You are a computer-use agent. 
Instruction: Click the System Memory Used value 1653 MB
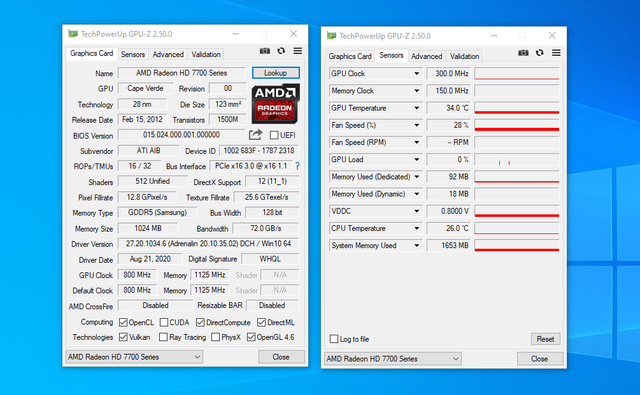(x=449, y=246)
